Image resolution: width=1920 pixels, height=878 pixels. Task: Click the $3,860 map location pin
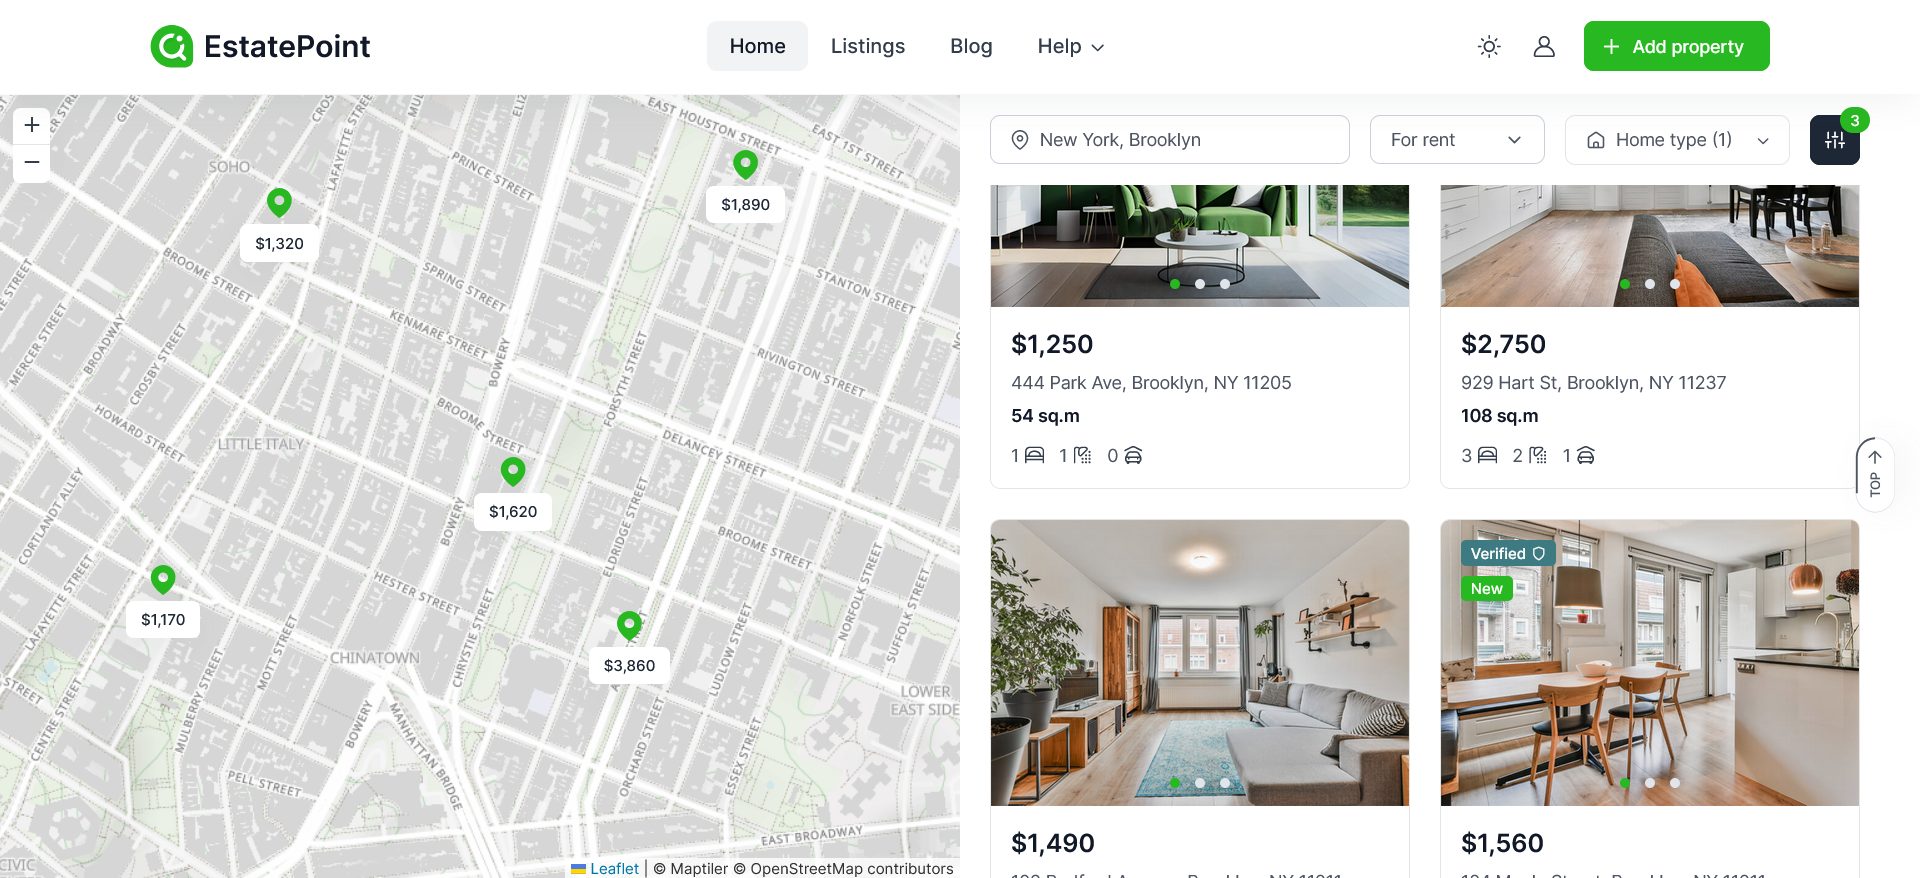click(x=629, y=626)
